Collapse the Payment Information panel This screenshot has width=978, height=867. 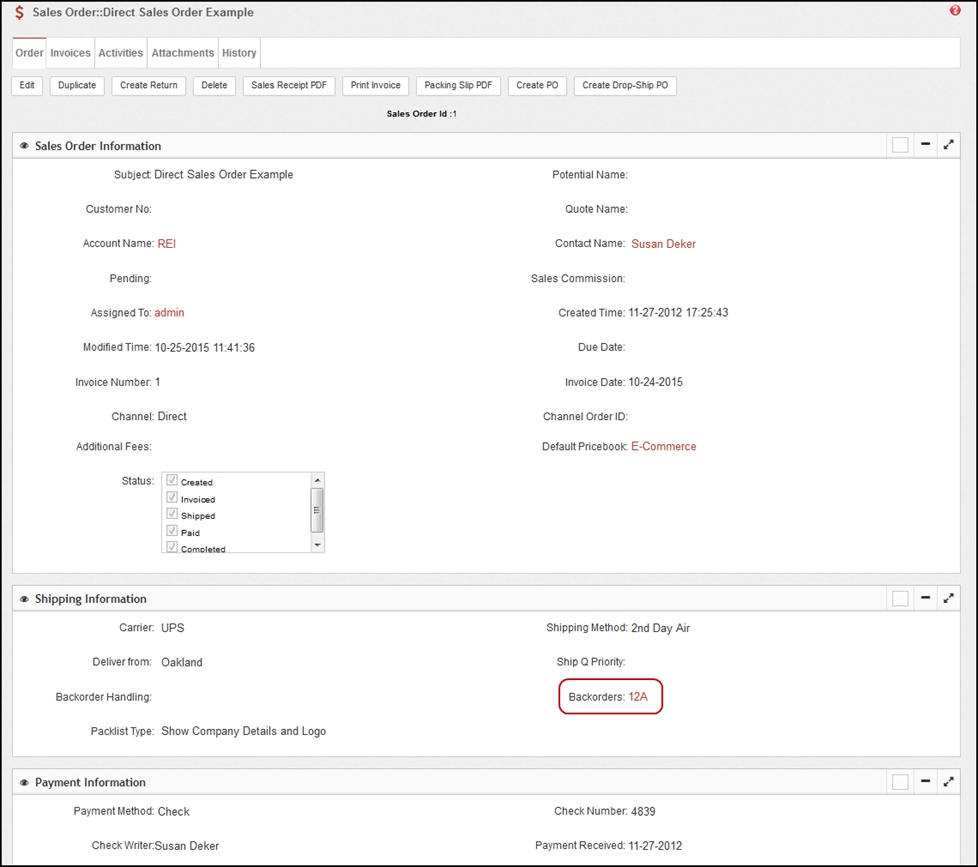[926, 781]
